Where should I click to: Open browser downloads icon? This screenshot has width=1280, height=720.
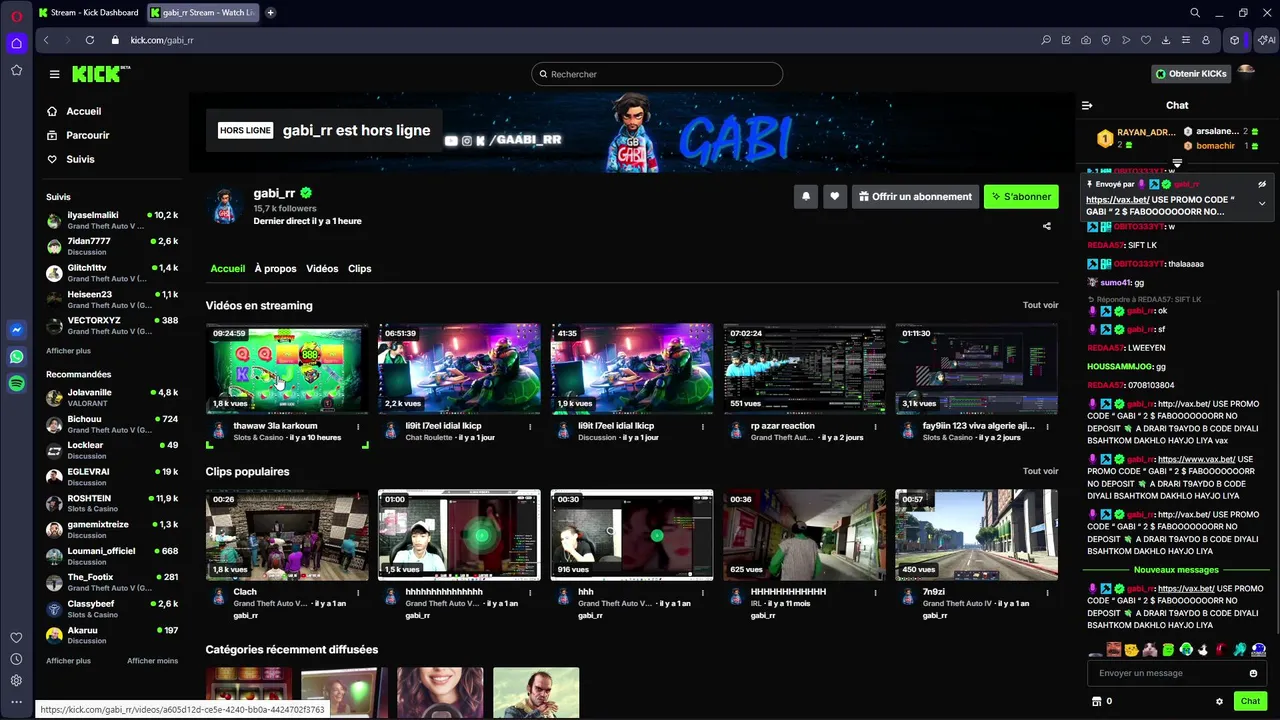pos(1166,40)
